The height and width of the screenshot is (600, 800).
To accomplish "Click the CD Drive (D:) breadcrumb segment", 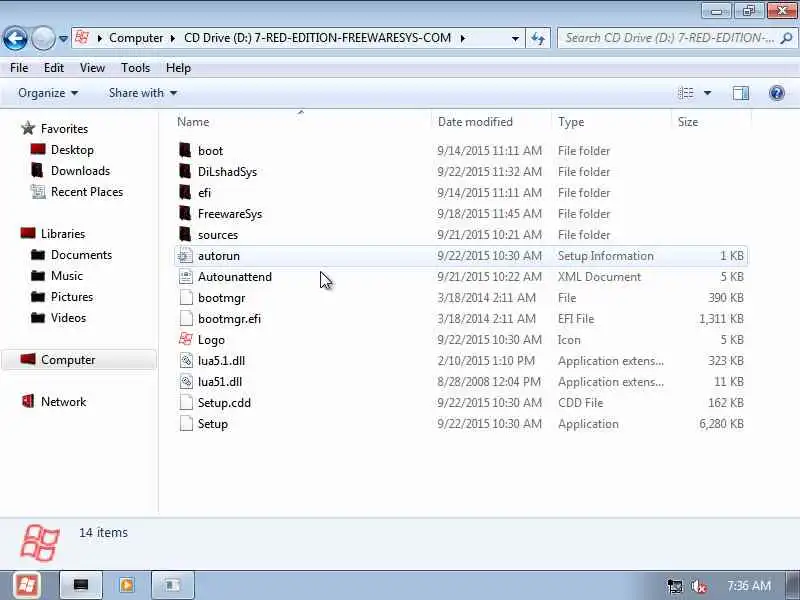I will pos(317,38).
